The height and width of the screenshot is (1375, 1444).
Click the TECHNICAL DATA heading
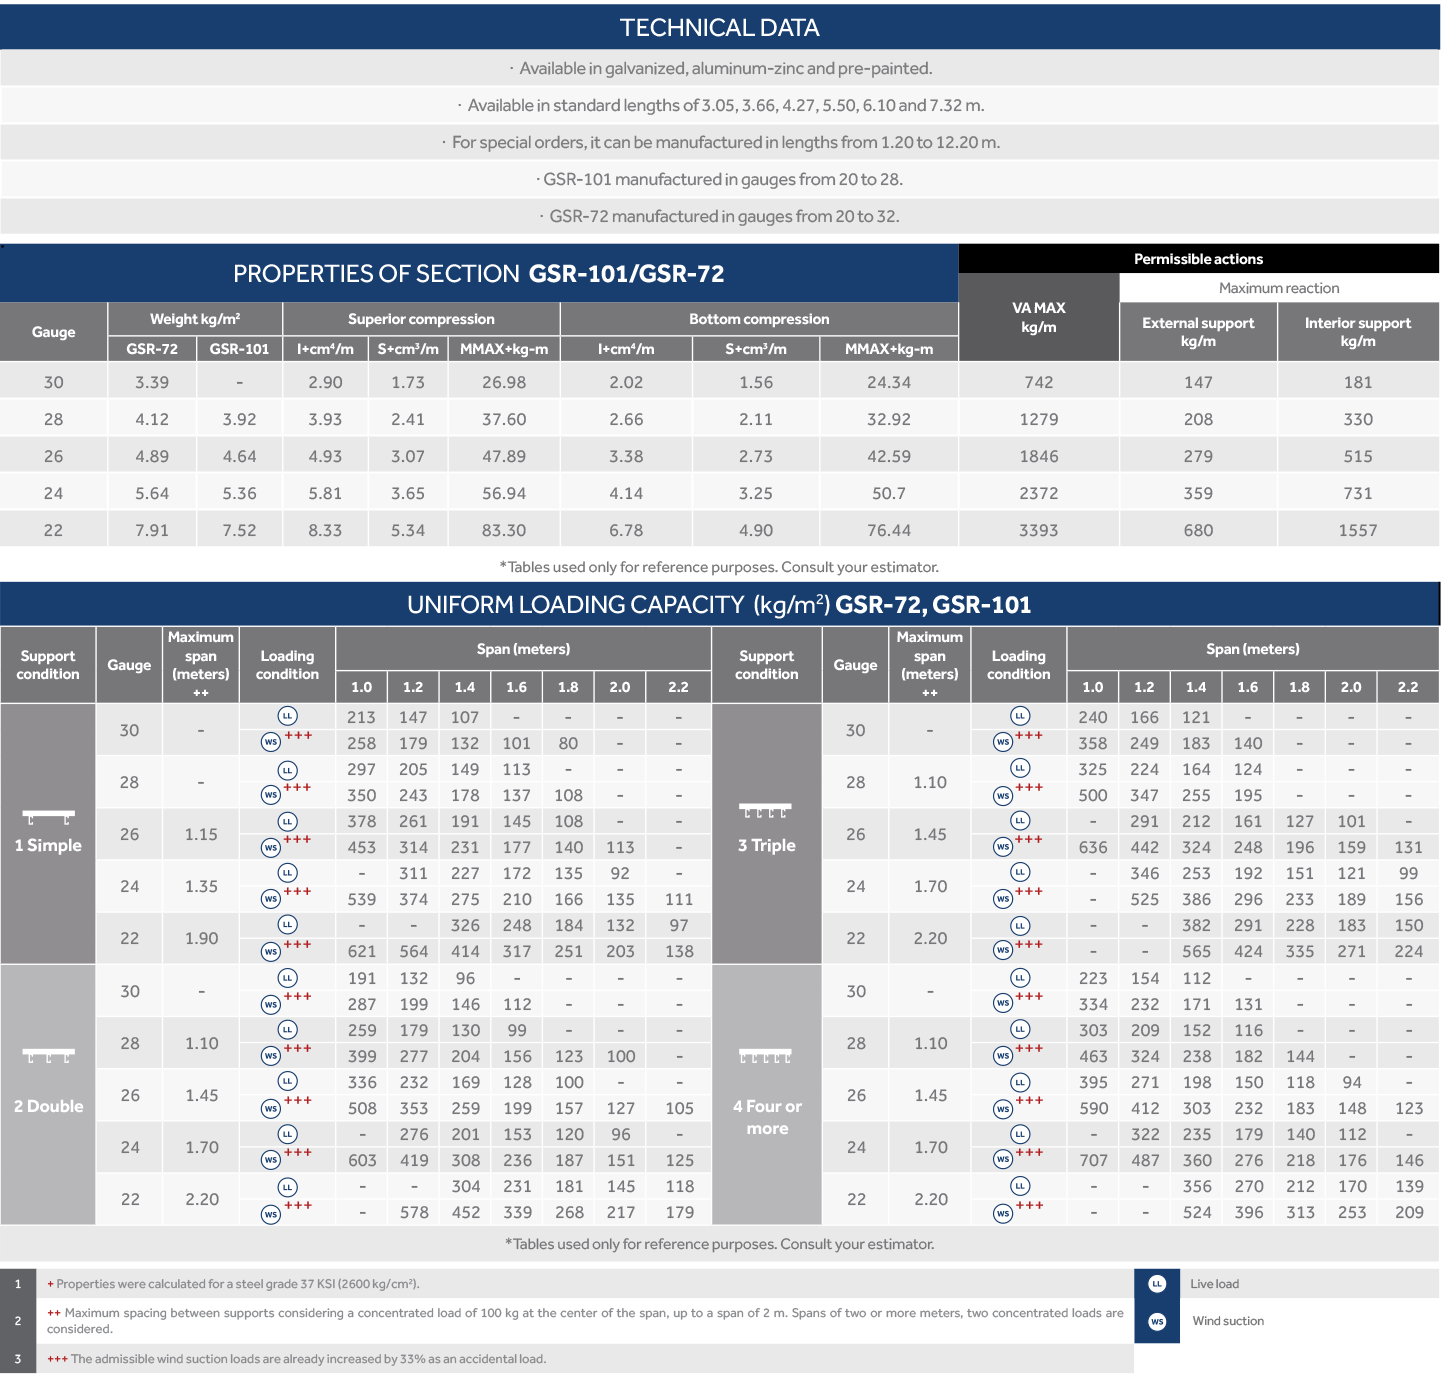pyautogui.click(x=720, y=28)
